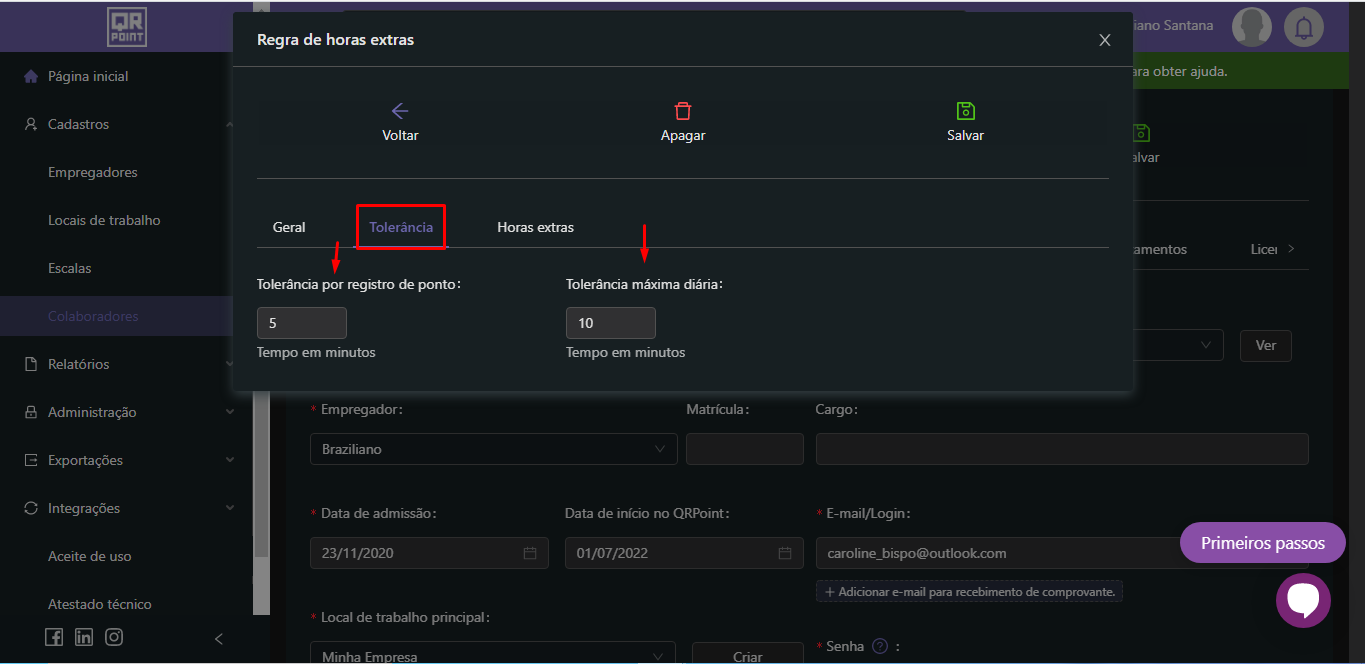Image resolution: width=1365 pixels, height=664 pixels.
Task: Click the Voltar back arrow icon
Action: pyautogui.click(x=400, y=111)
